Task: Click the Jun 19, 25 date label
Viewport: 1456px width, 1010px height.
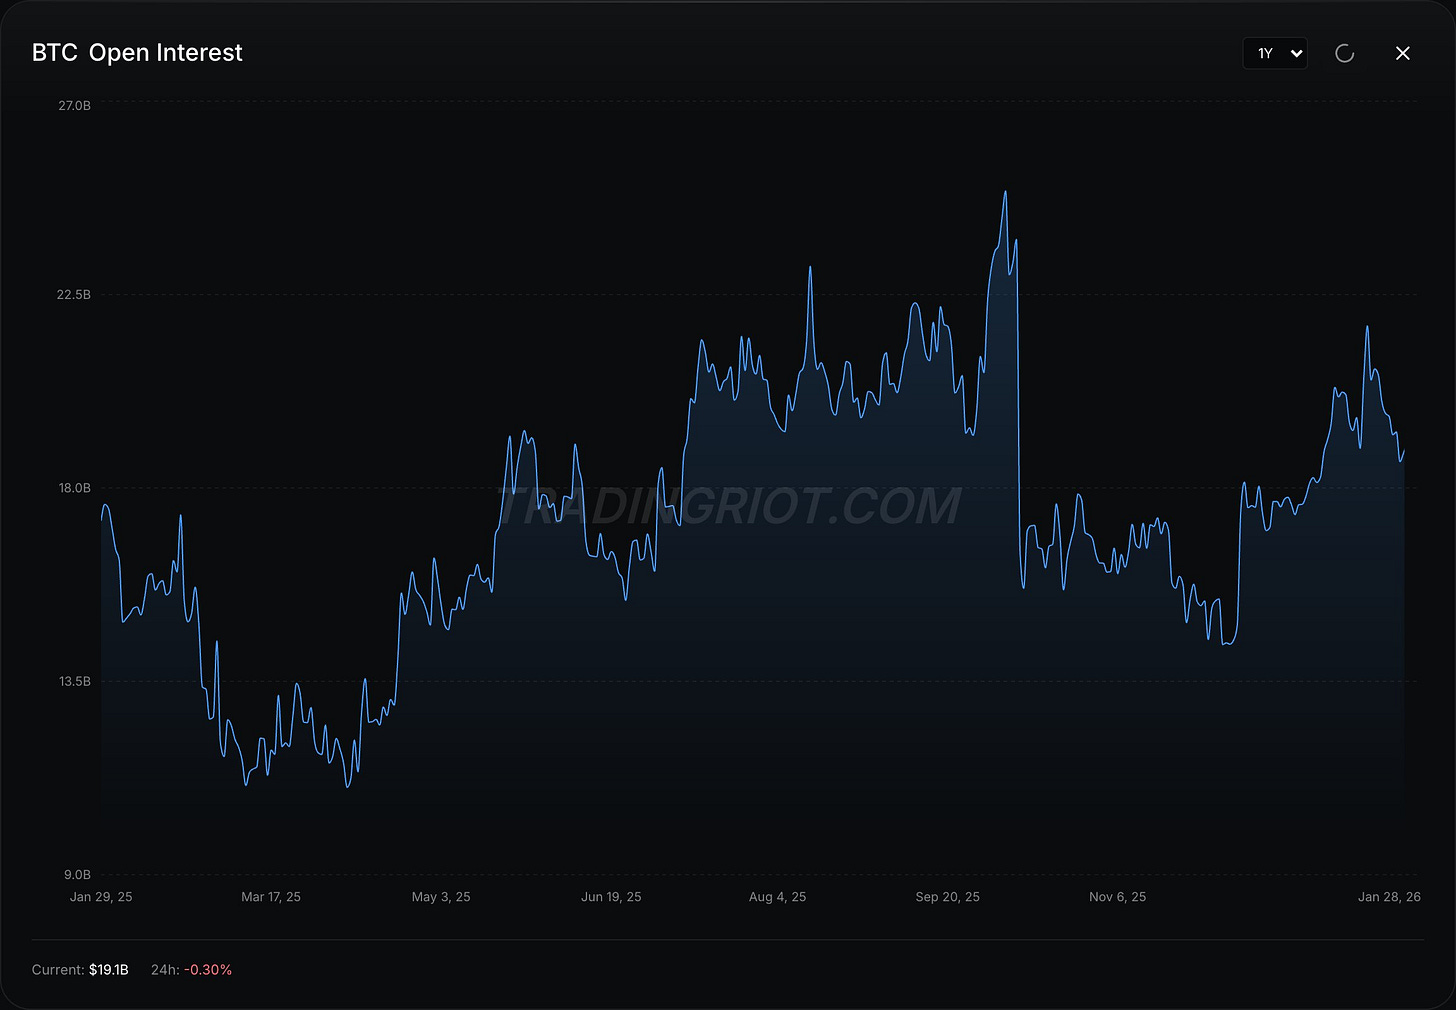Action: (611, 897)
